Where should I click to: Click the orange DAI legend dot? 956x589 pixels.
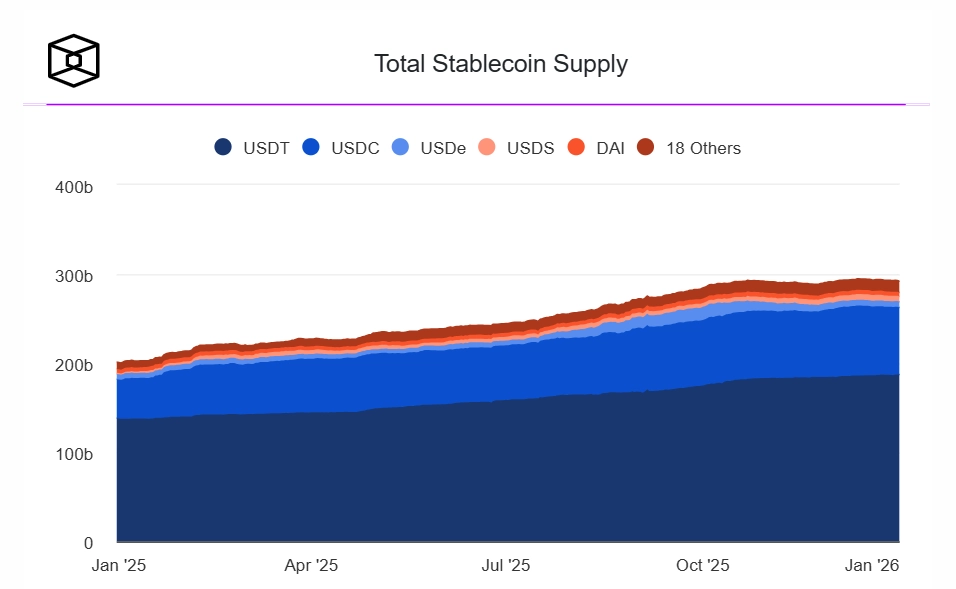point(576,148)
